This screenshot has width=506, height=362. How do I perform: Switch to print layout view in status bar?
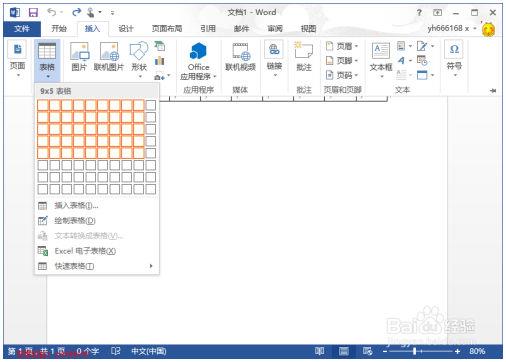click(x=344, y=351)
